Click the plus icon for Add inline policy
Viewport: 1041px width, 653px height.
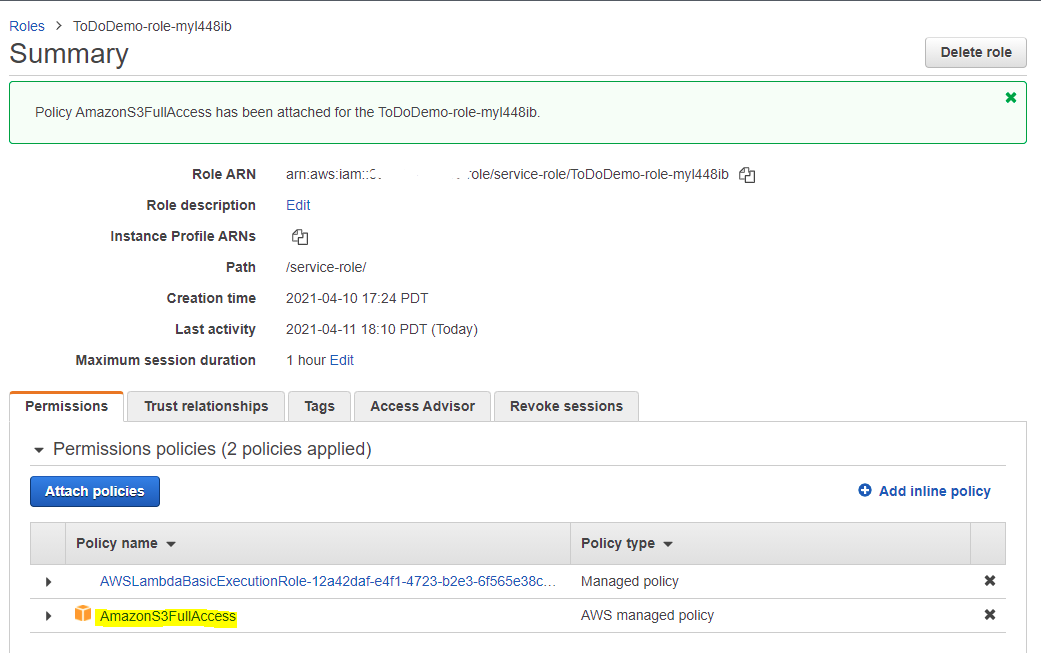point(864,490)
